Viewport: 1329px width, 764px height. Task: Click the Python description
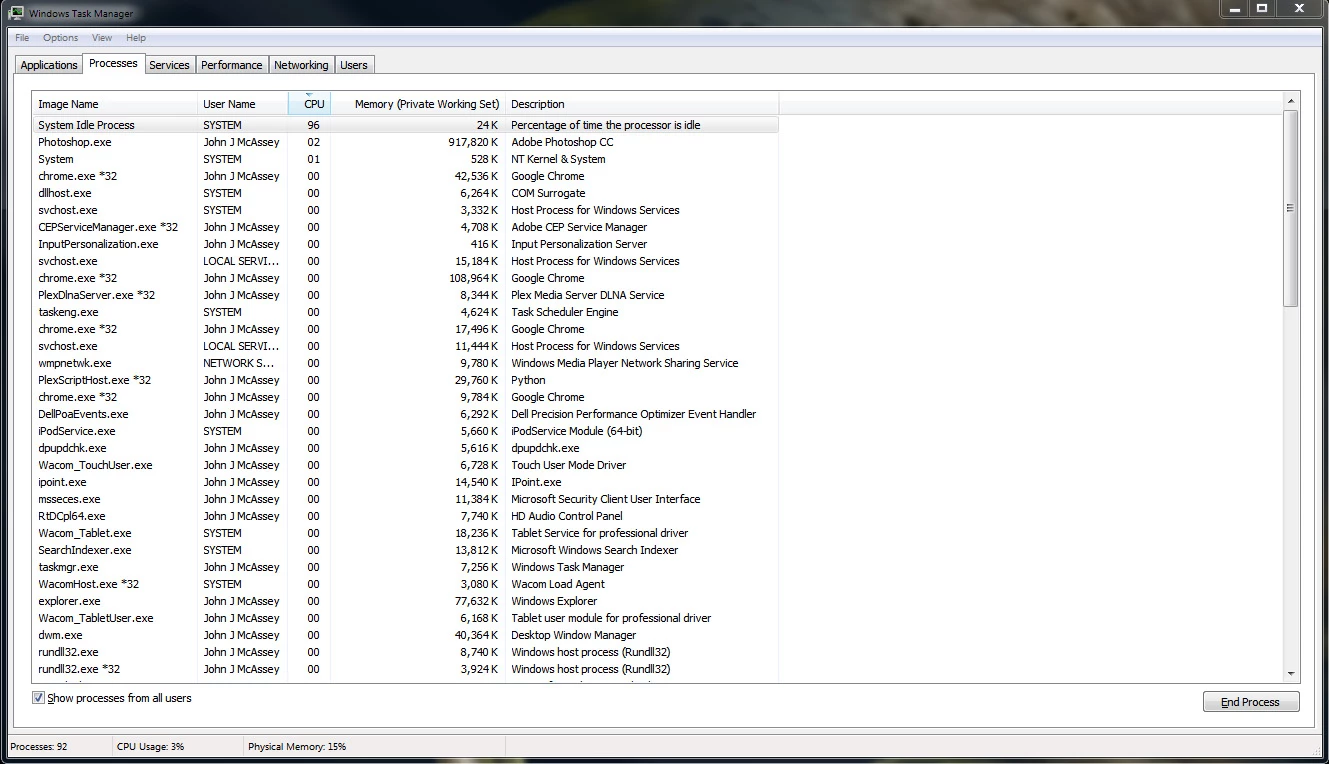coord(528,380)
